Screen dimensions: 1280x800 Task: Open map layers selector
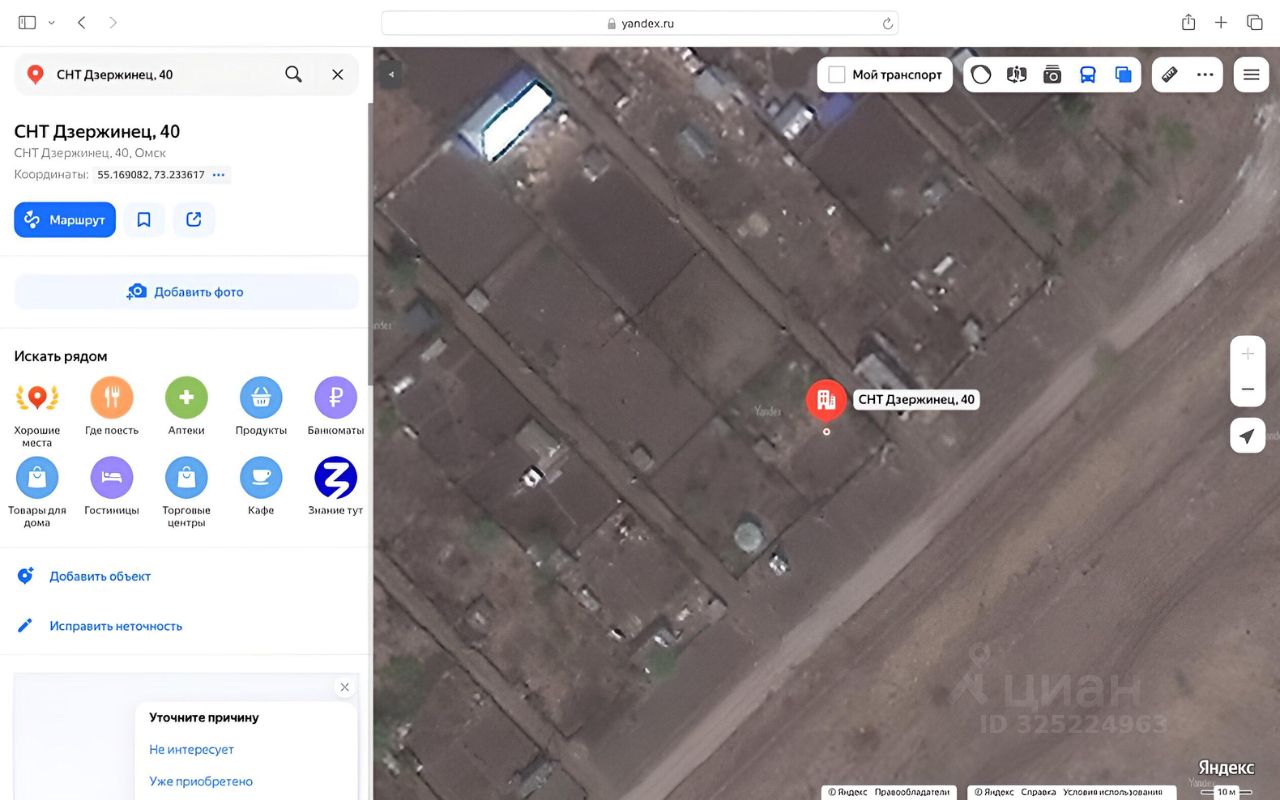pos(1123,75)
